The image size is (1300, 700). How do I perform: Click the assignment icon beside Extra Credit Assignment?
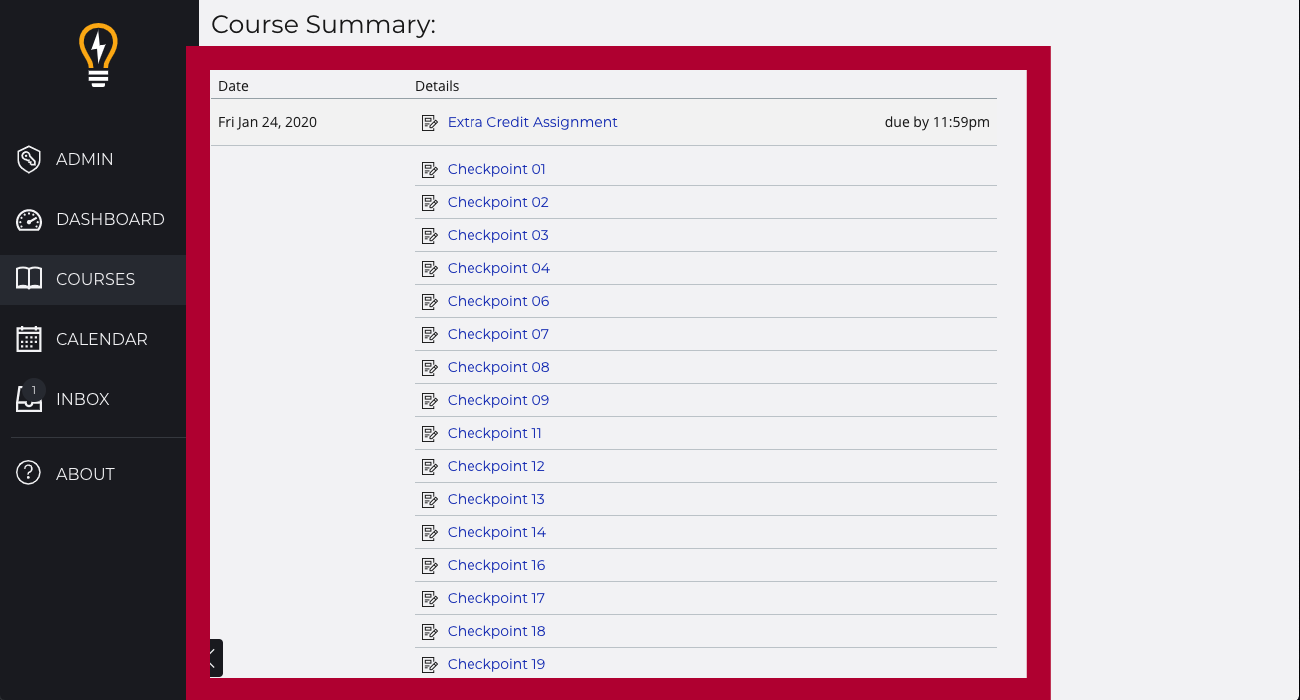430,123
